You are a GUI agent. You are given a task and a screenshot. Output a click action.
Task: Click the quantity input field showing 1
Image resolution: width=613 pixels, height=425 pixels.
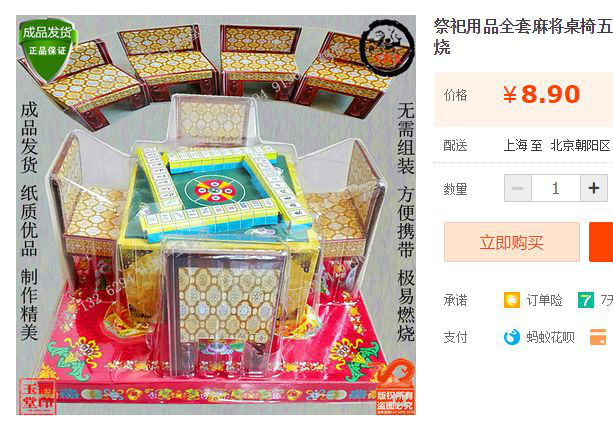pyautogui.click(x=556, y=188)
